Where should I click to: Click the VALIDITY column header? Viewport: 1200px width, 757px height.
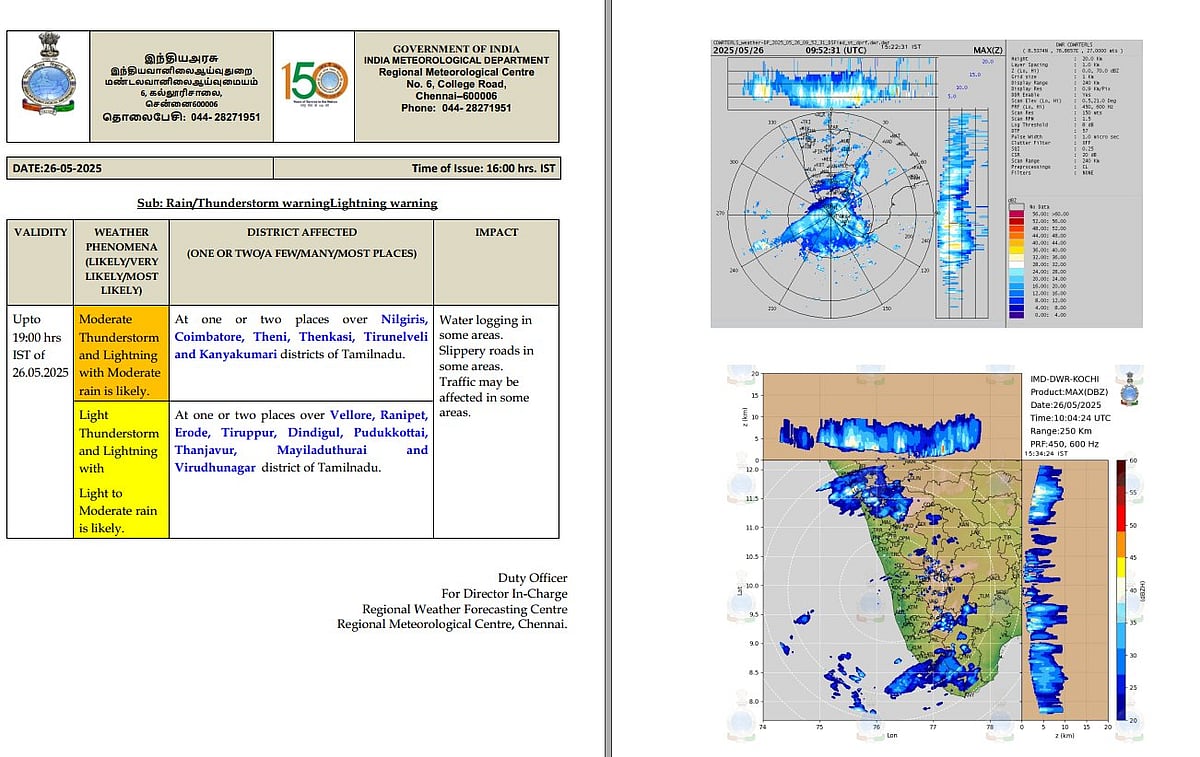40,232
